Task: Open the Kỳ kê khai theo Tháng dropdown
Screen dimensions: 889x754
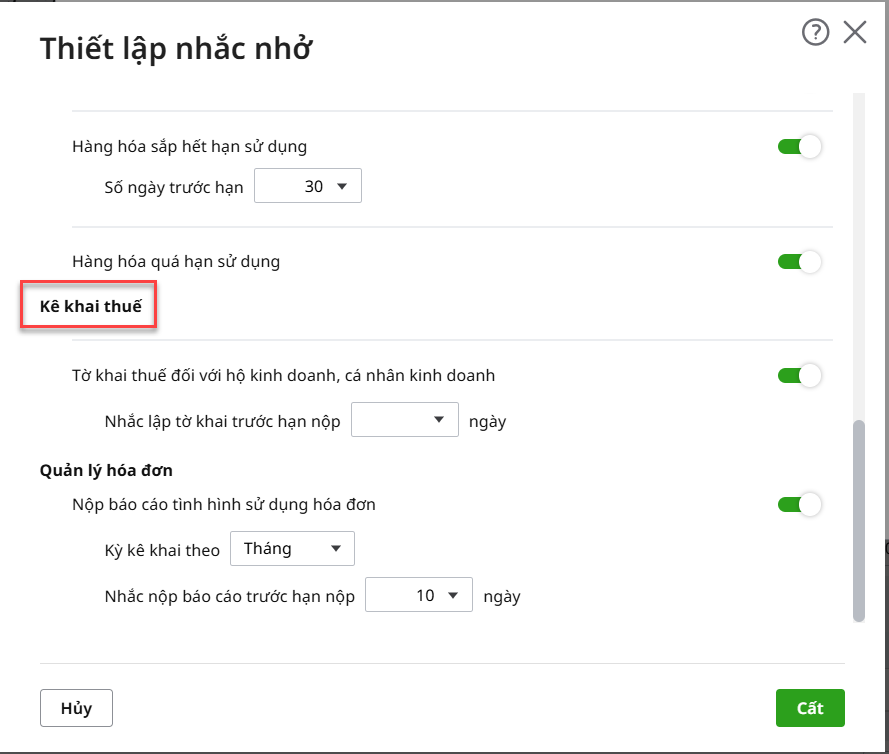Action: tap(292, 549)
